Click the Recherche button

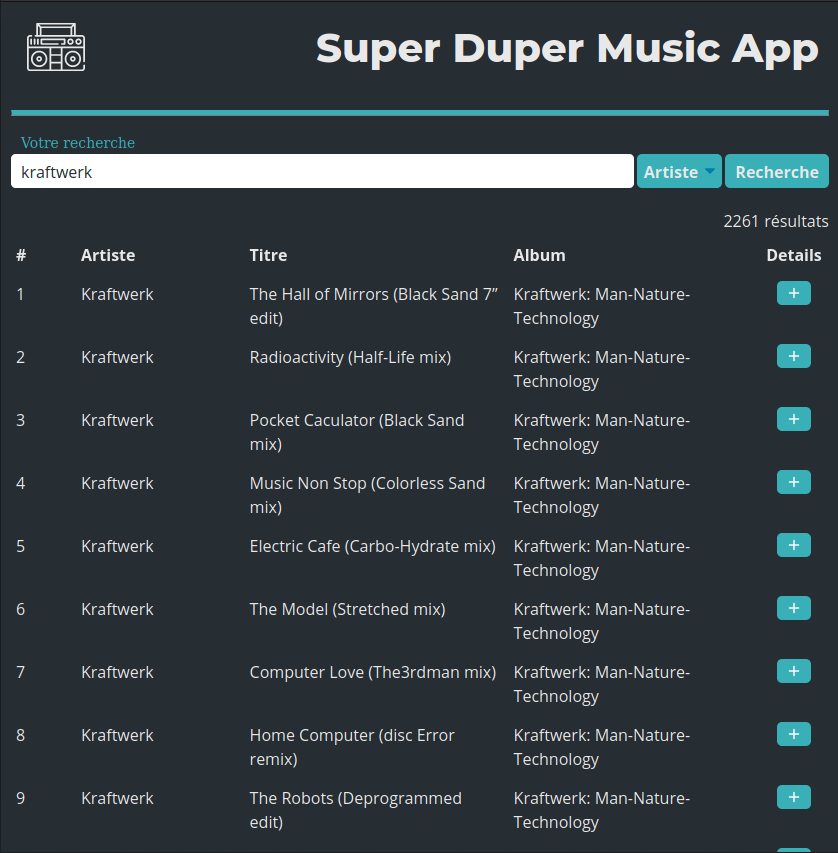(777, 171)
